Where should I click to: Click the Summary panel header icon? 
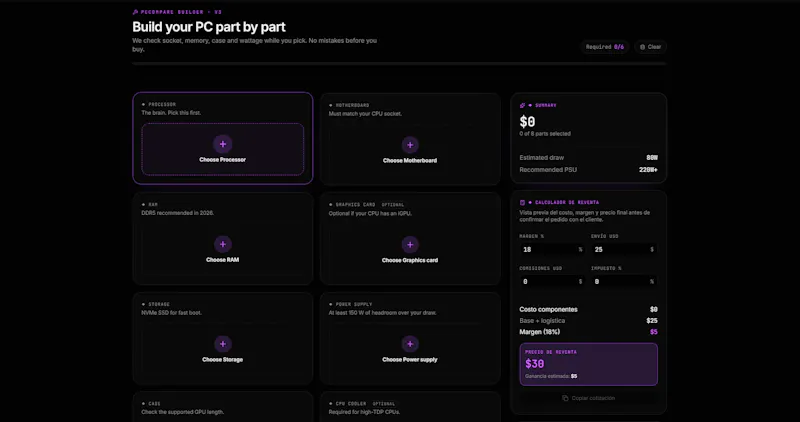522,105
